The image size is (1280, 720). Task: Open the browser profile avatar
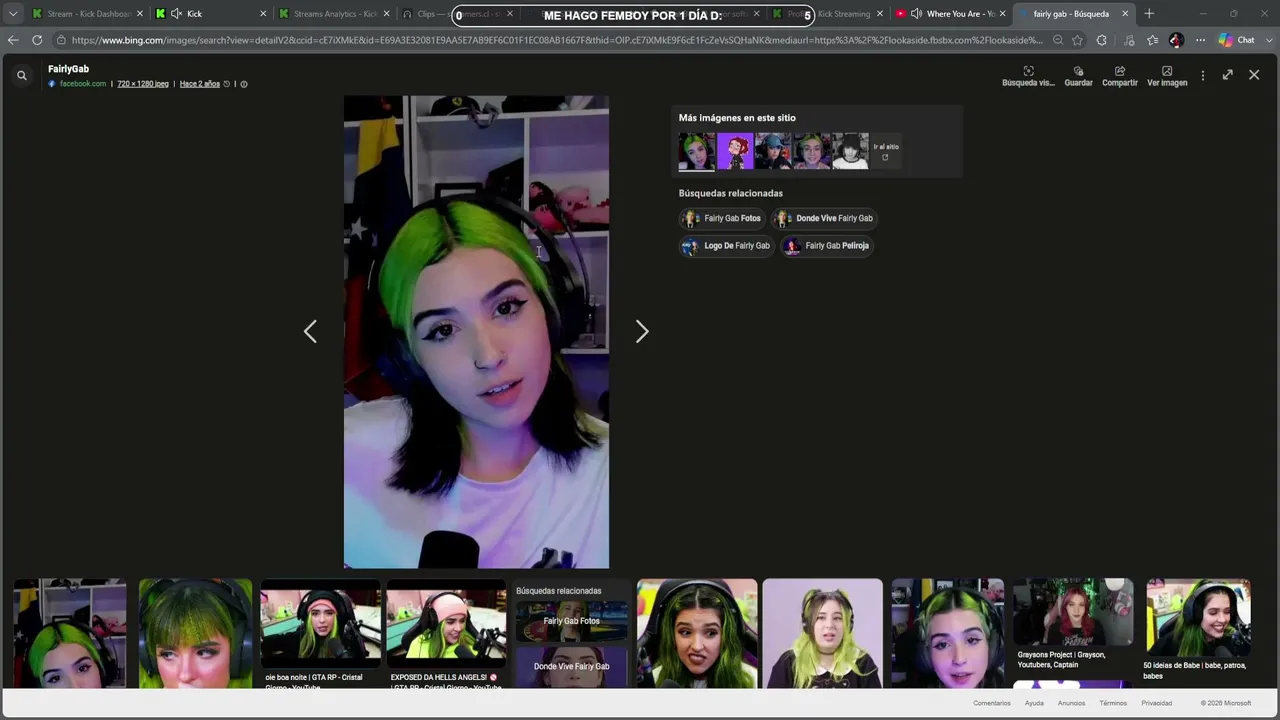(x=1176, y=40)
